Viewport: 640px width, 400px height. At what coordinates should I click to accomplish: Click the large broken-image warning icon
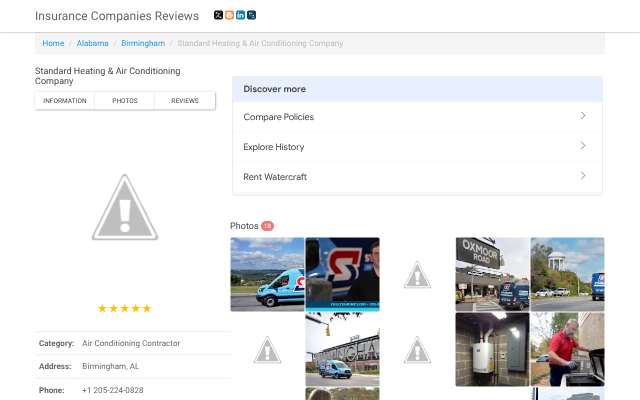click(125, 207)
